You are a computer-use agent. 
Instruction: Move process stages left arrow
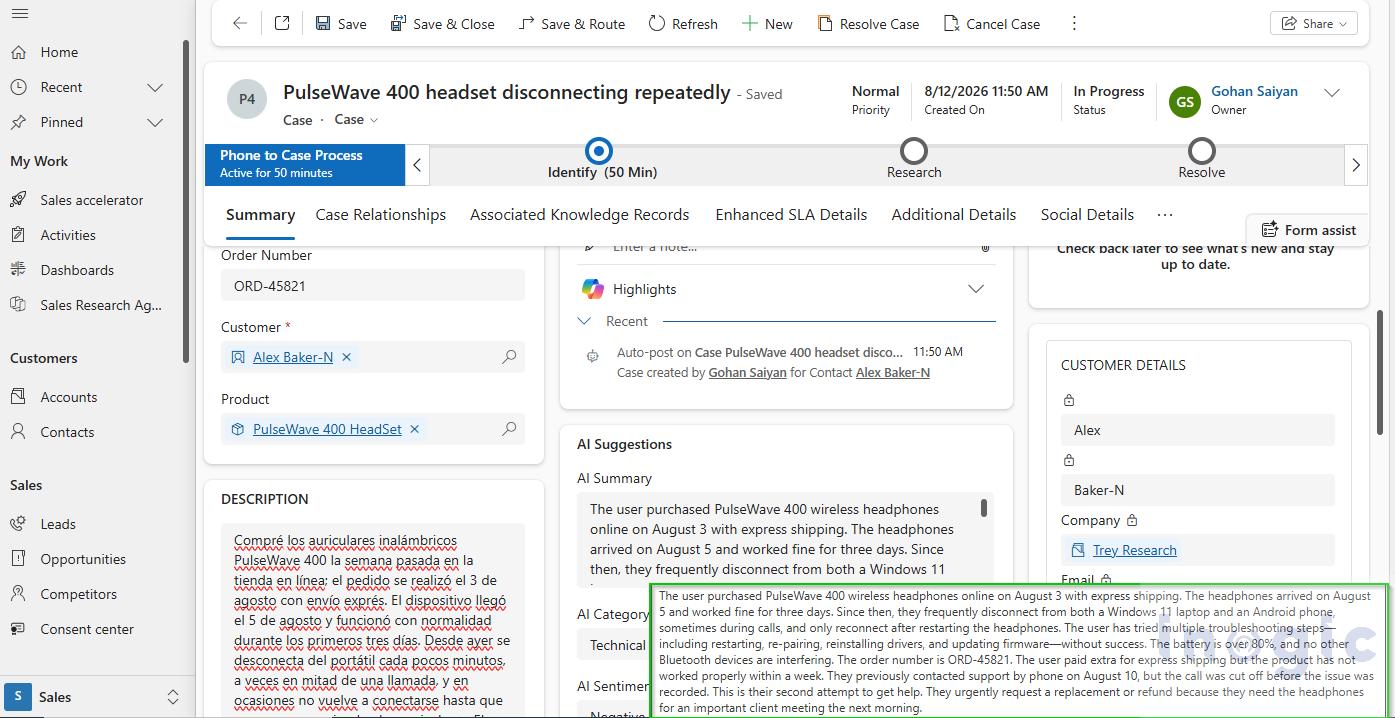pos(418,165)
